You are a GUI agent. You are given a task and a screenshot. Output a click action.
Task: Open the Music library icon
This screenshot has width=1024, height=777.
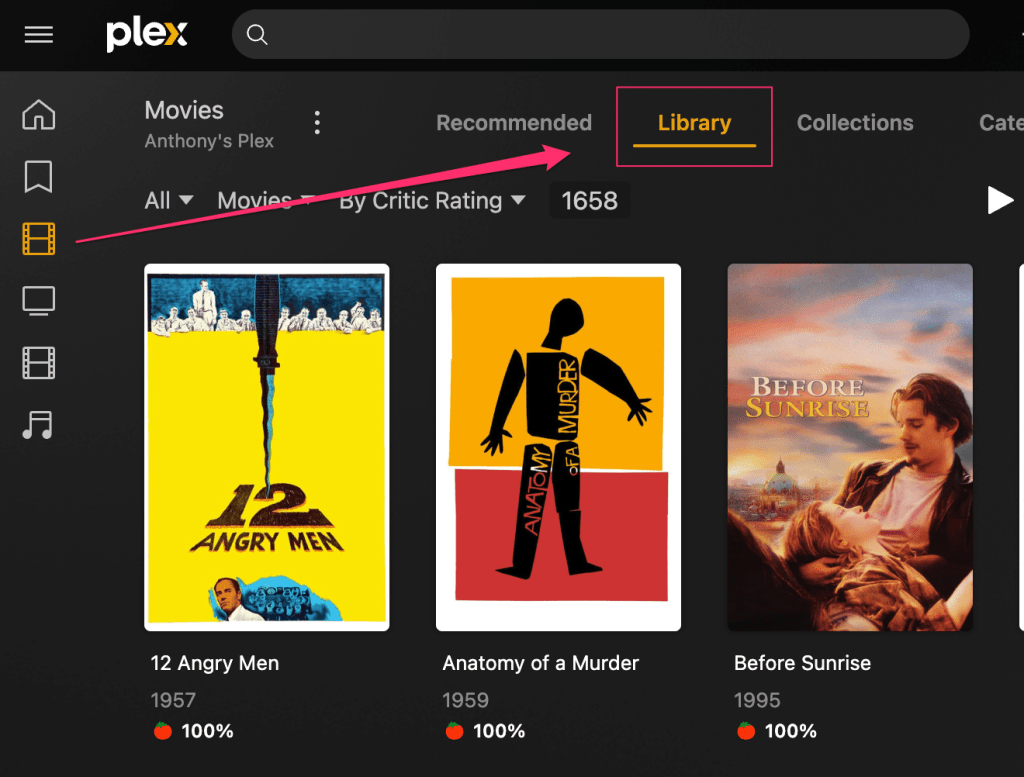pyautogui.click(x=39, y=425)
